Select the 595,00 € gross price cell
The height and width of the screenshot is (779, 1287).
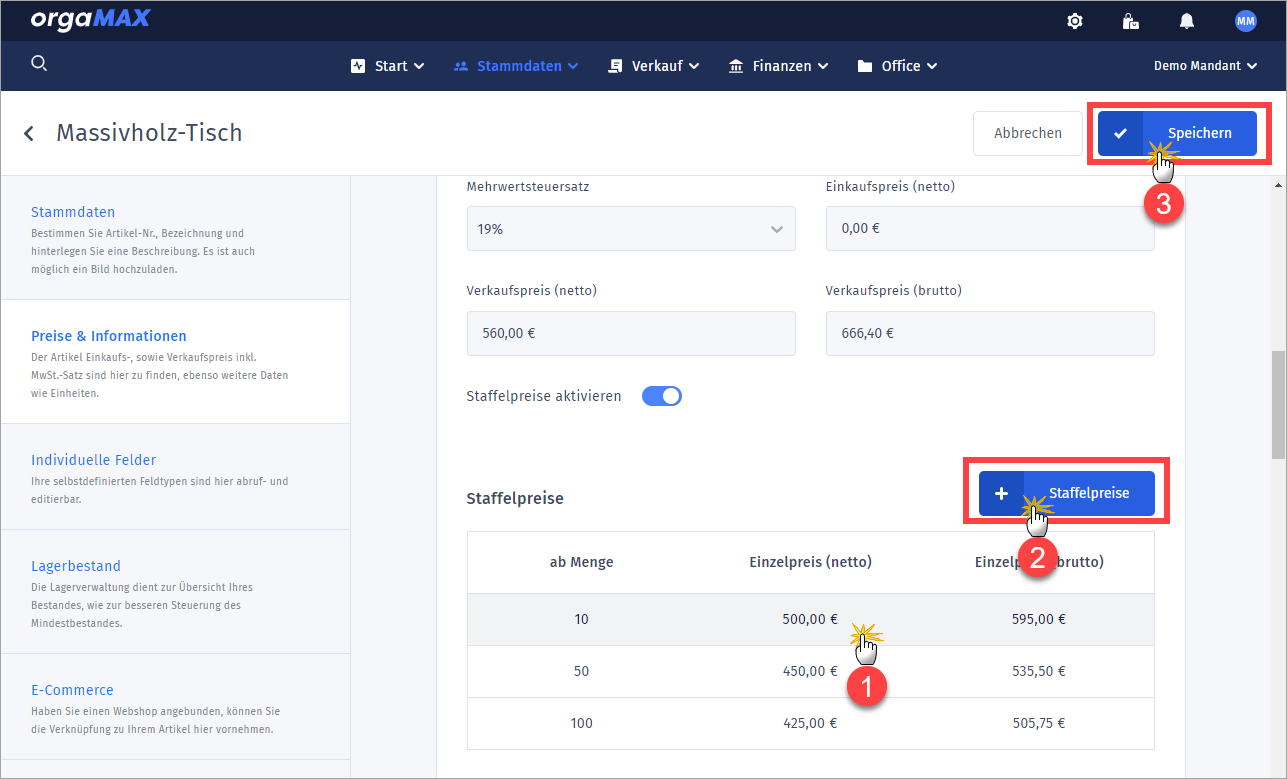(1039, 619)
